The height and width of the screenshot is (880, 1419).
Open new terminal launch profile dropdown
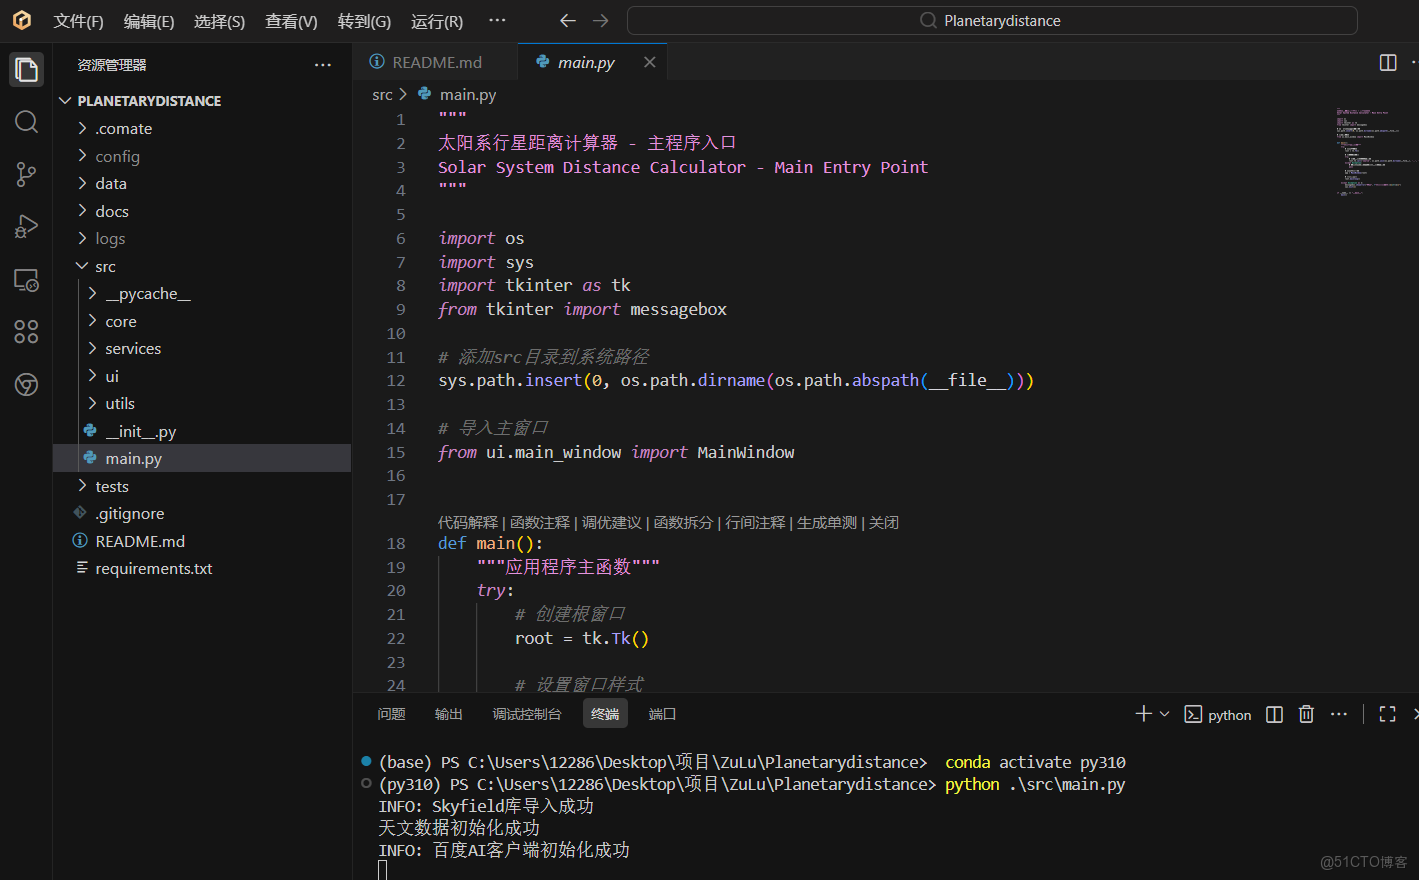click(x=1164, y=714)
